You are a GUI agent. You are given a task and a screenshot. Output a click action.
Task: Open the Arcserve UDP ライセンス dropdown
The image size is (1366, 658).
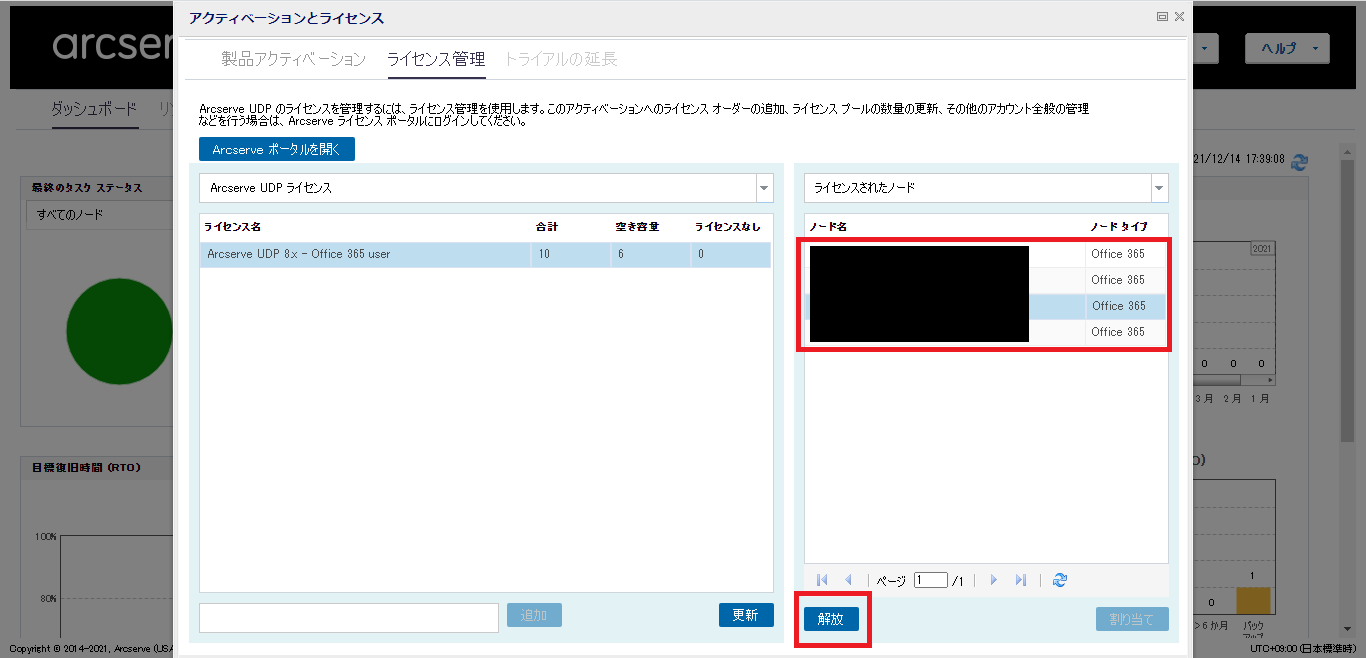click(764, 187)
